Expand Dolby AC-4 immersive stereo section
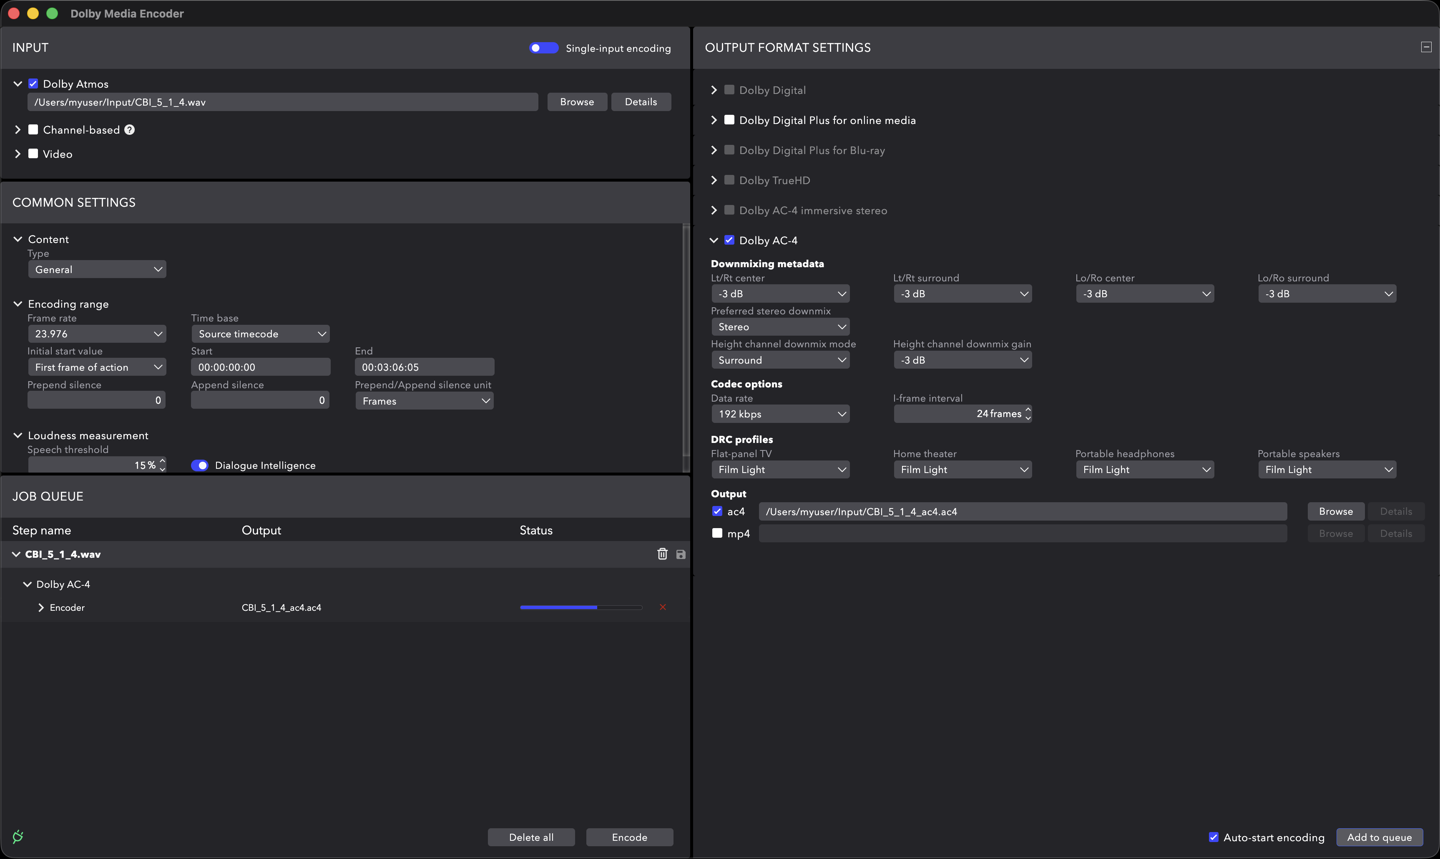Viewport: 1440px width, 859px height. pos(714,210)
